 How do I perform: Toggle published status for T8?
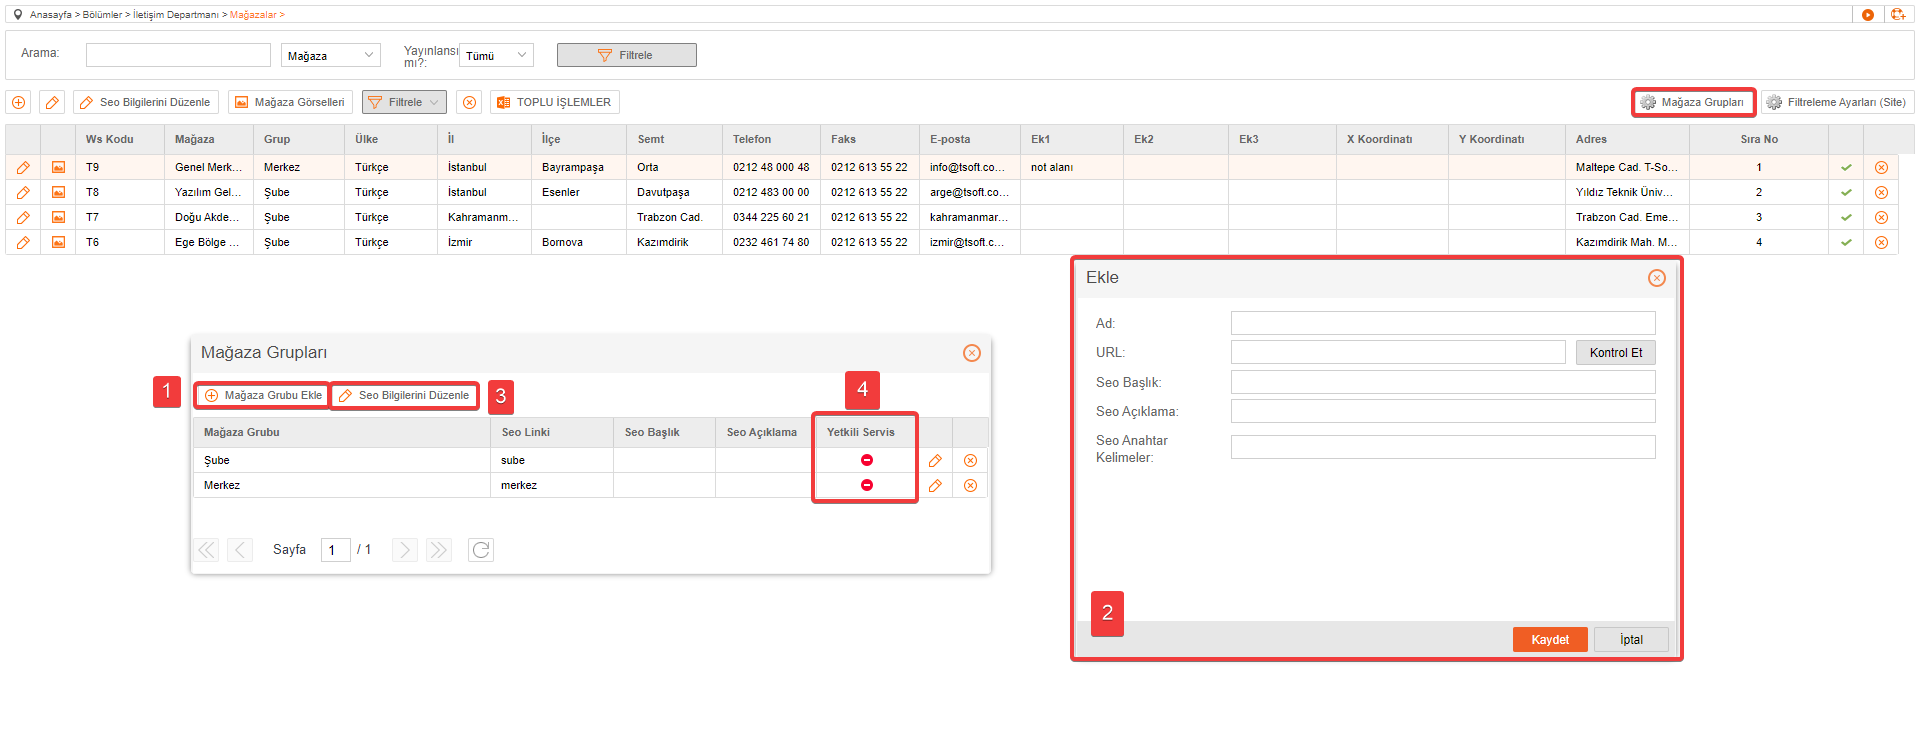coord(1846,192)
